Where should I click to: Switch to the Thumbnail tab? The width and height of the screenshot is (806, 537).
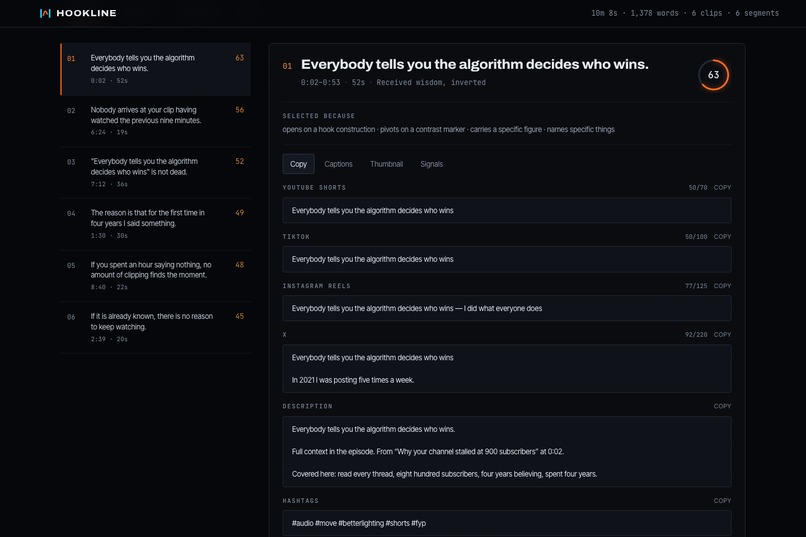point(387,164)
